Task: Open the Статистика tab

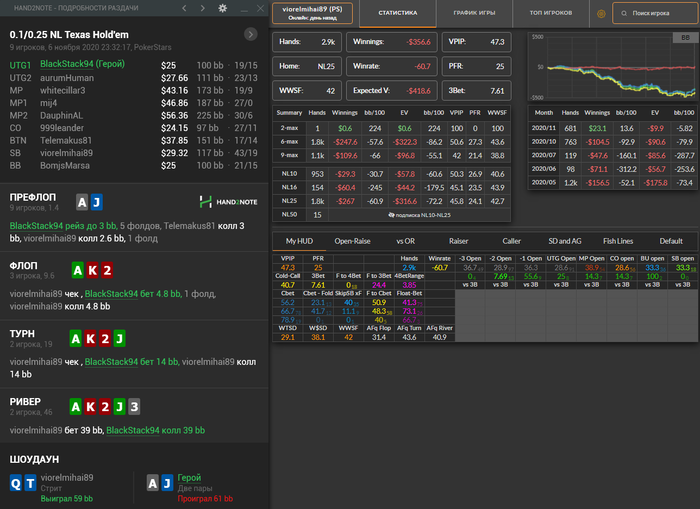Action: [398, 13]
